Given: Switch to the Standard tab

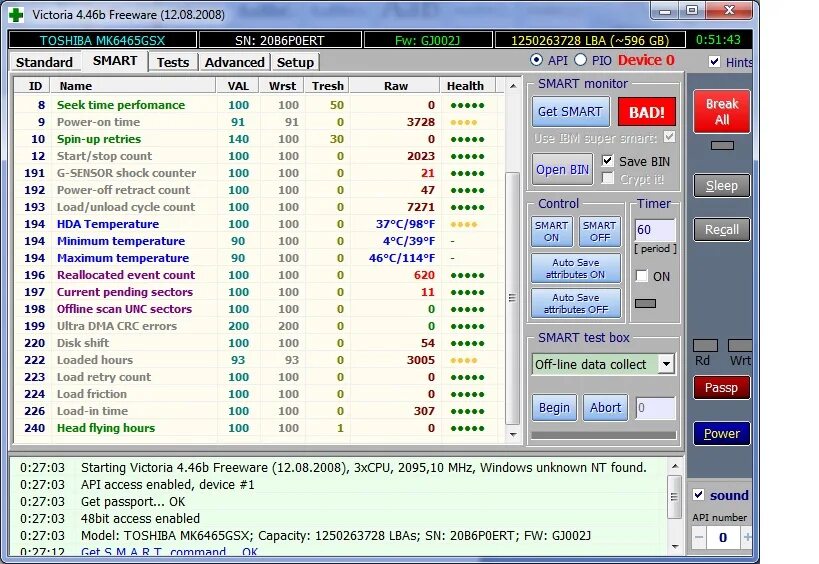Looking at the screenshot, I should tap(44, 62).
